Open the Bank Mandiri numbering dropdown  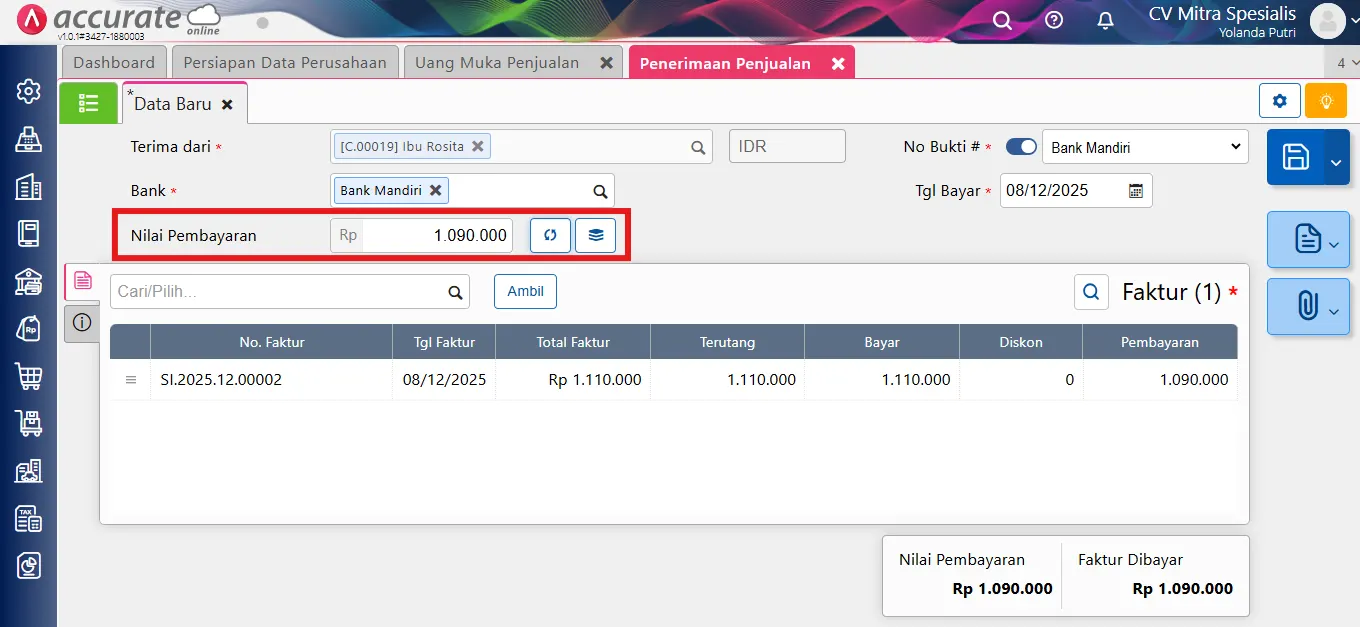pyautogui.click(x=1144, y=147)
